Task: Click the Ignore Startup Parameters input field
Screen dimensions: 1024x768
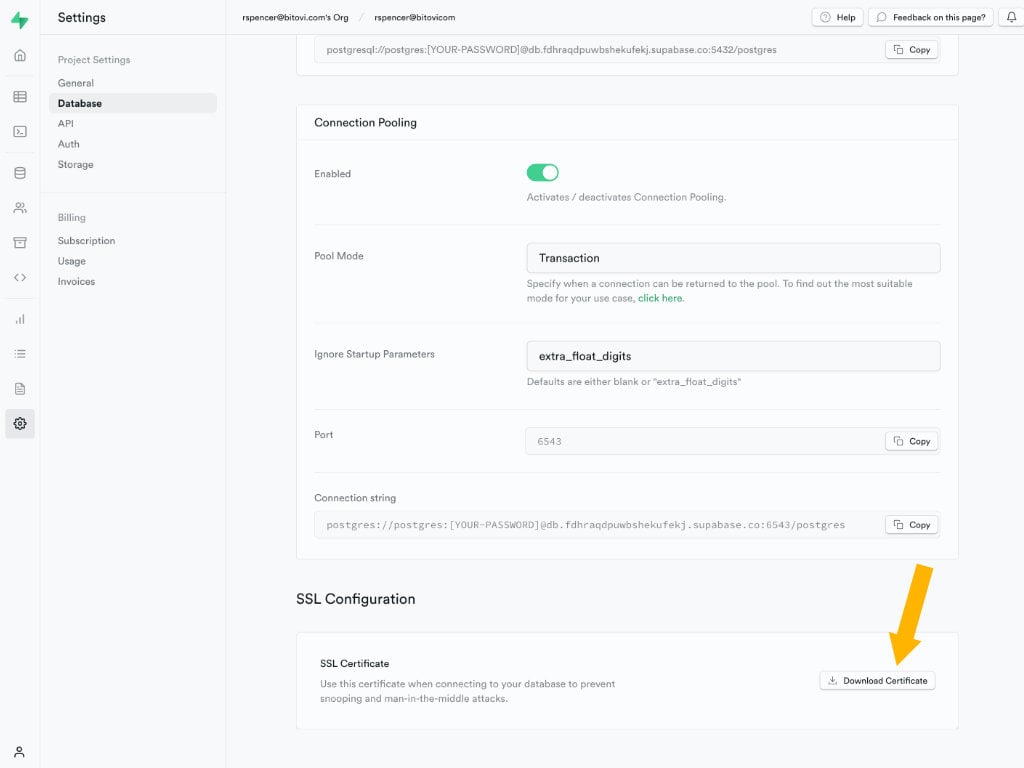Action: [733, 356]
